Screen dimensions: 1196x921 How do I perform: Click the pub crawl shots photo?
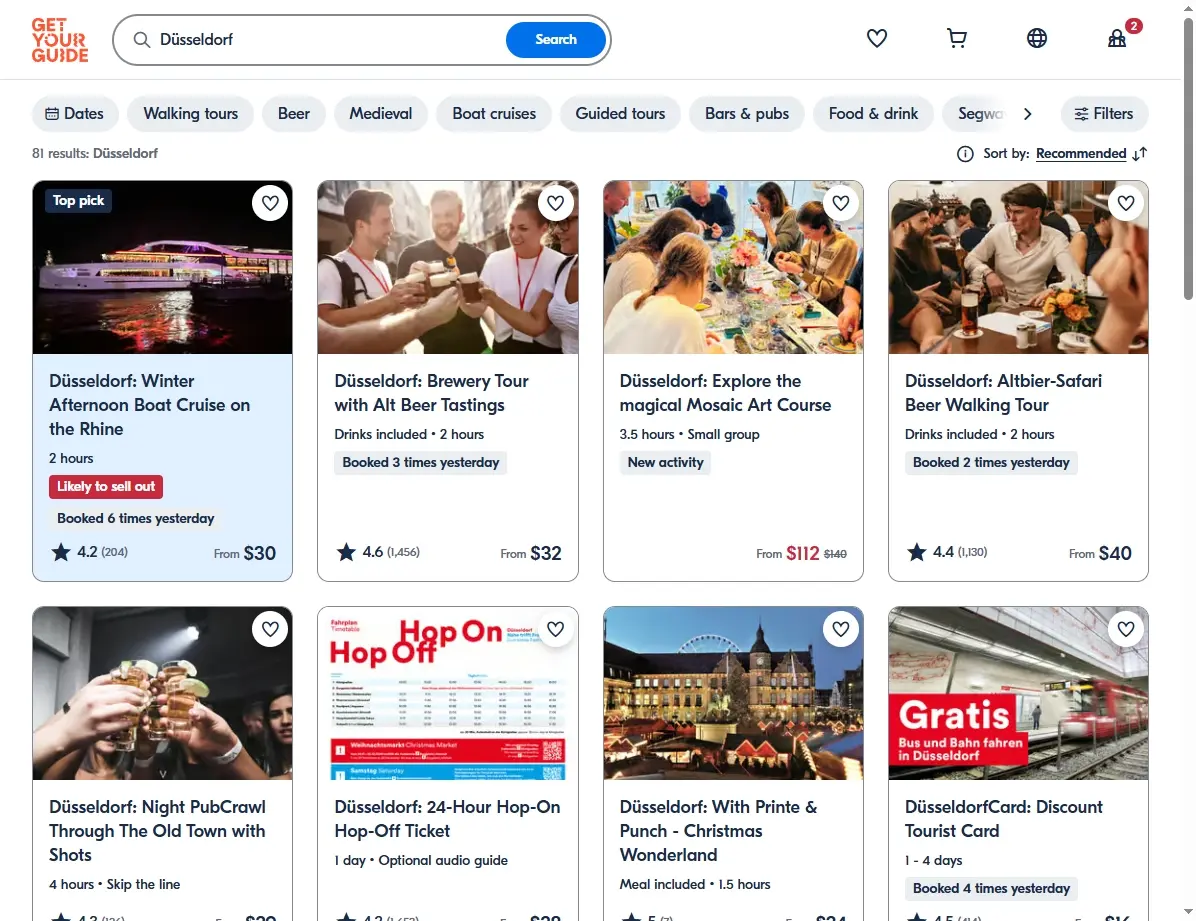[162, 694]
